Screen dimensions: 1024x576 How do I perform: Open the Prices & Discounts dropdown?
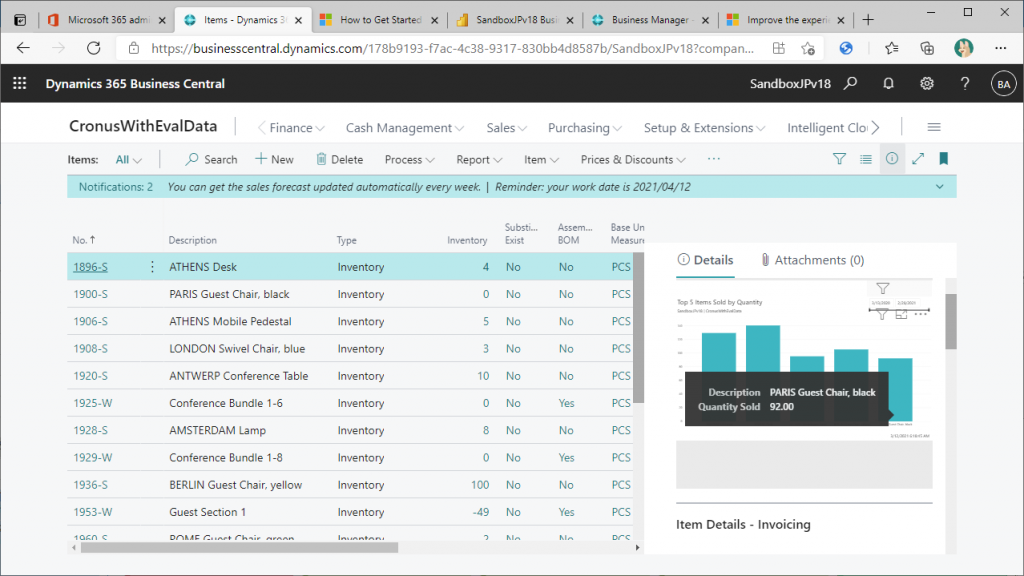pyautogui.click(x=633, y=159)
